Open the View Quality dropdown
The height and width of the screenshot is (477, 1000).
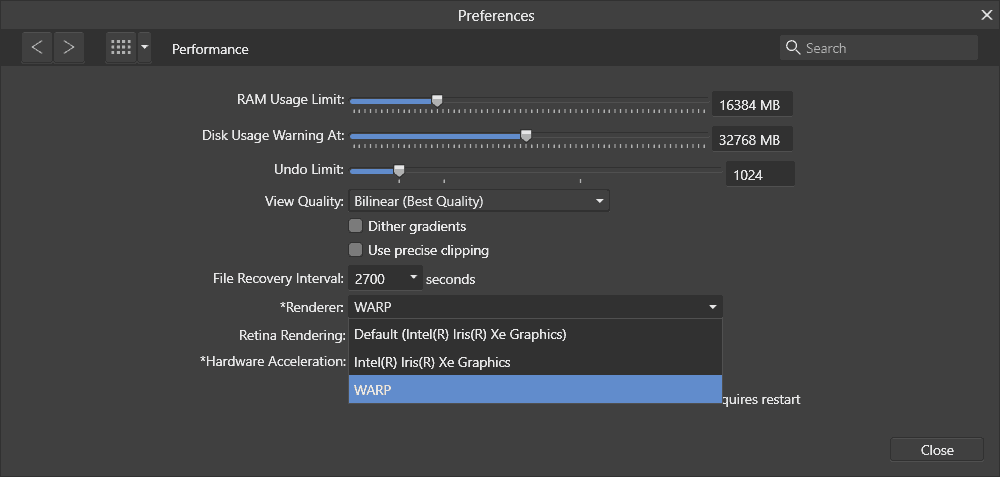pyautogui.click(x=479, y=201)
